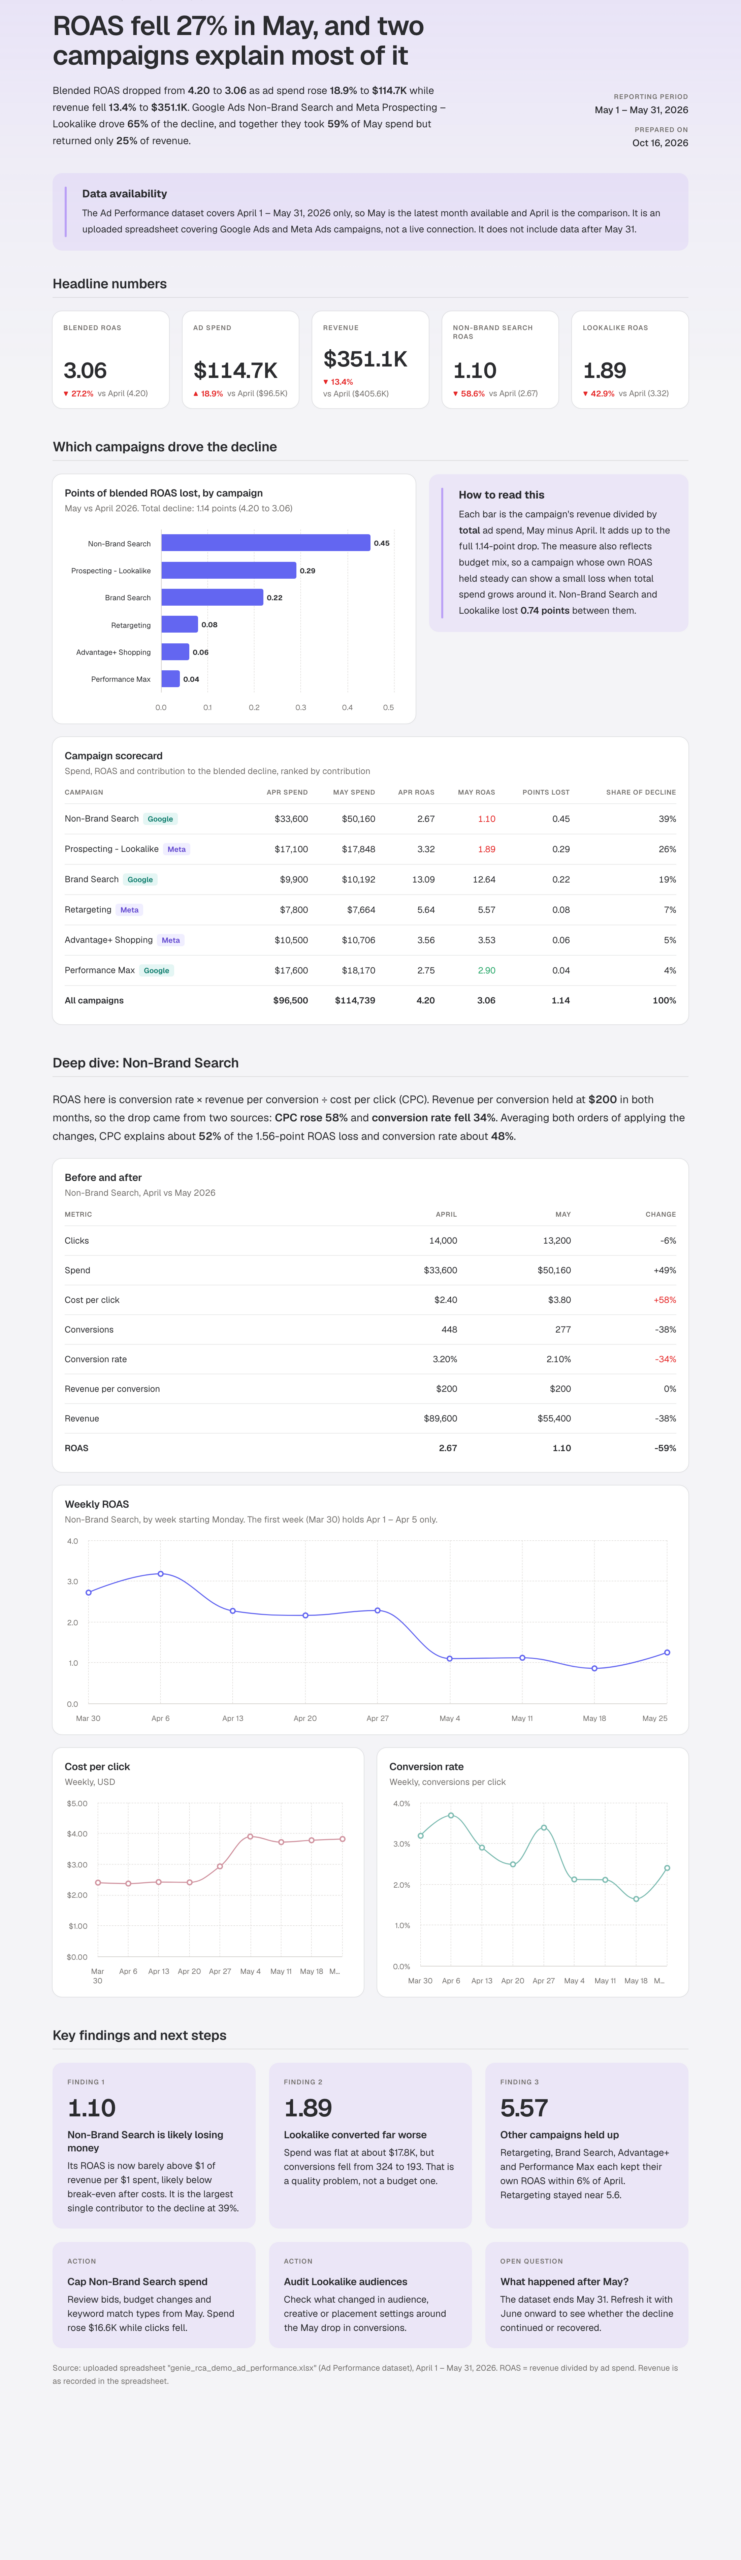
Task: Click the "MAY ROAS" column header
Action: (x=476, y=792)
